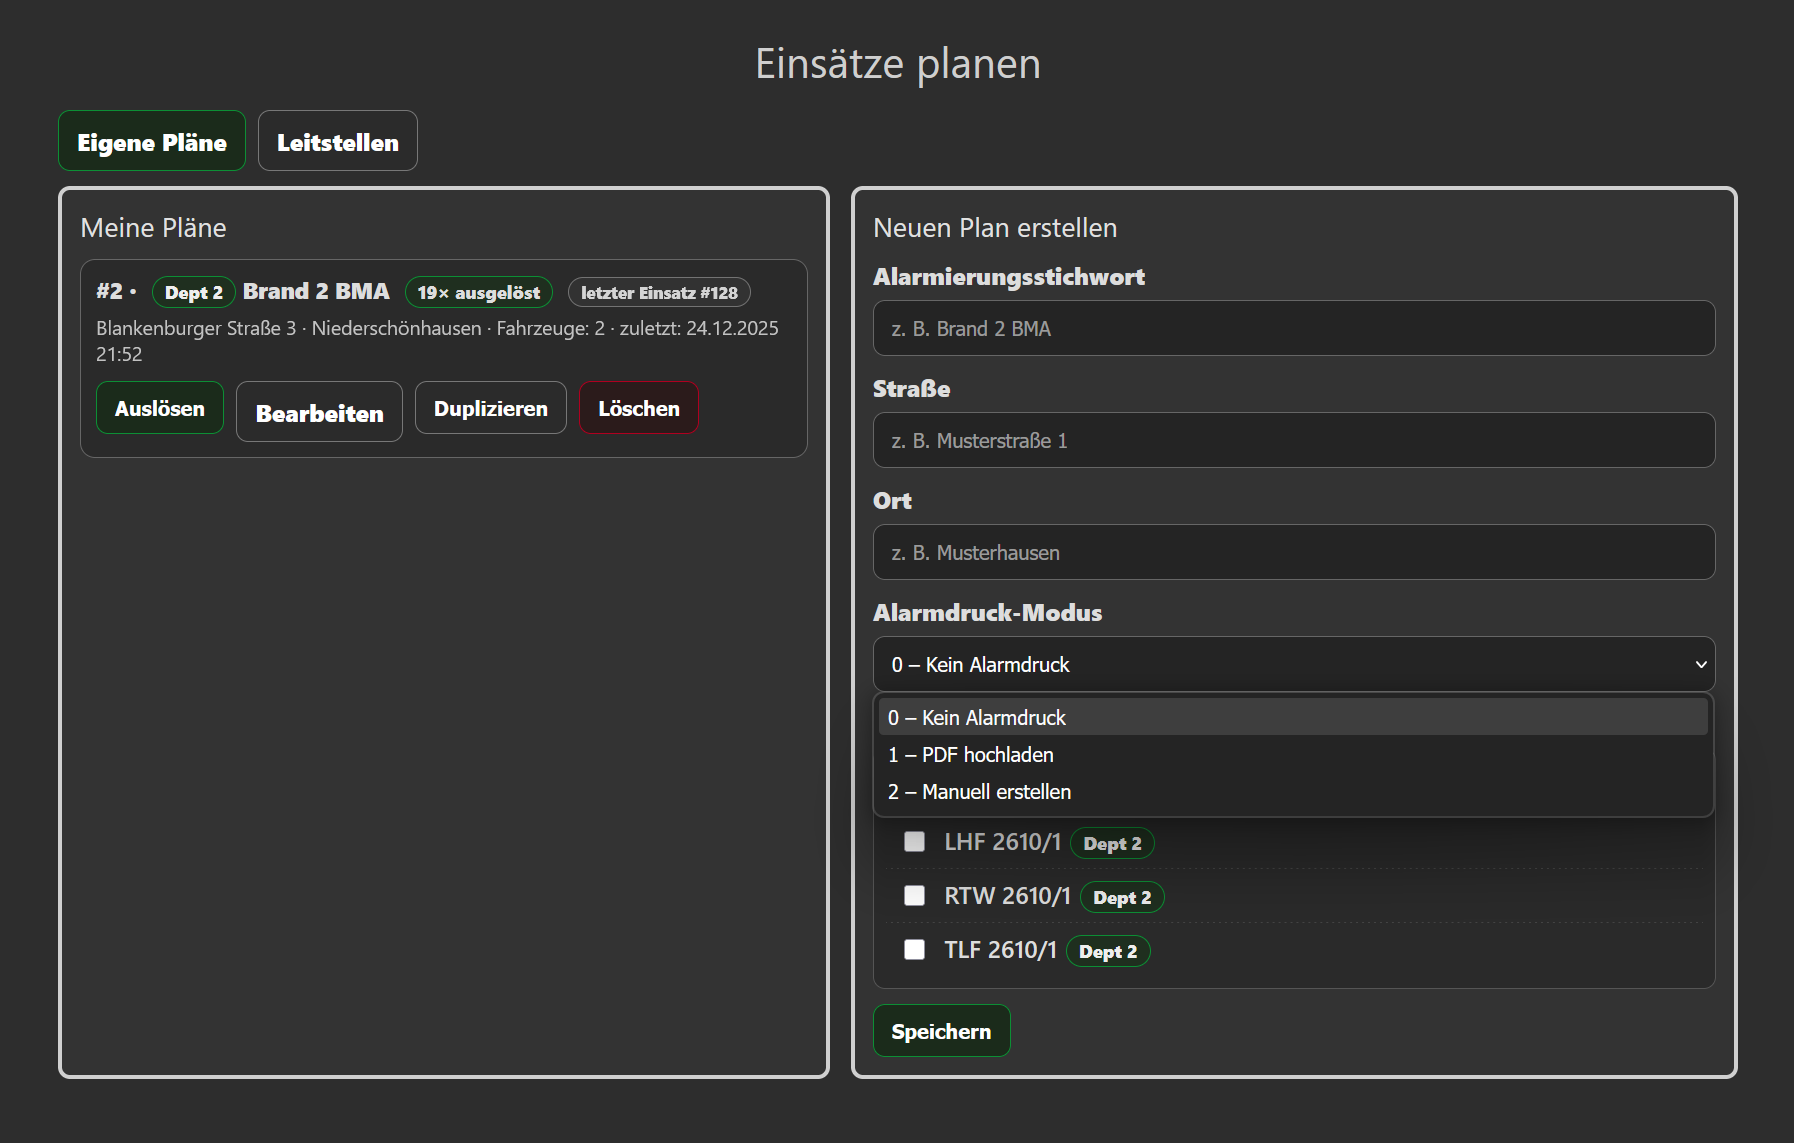Image resolution: width=1794 pixels, height=1143 pixels.
Task: Select the TLF 2610/1 vehicle checkbox
Action: click(x=914, y=950)
